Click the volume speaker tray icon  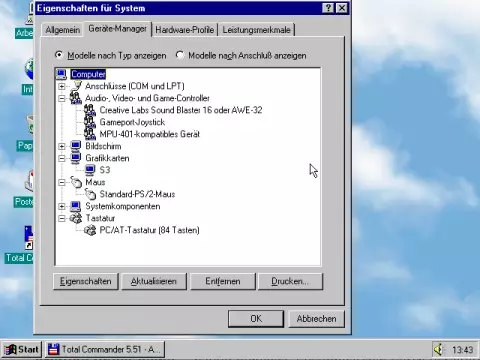(438, 349)
